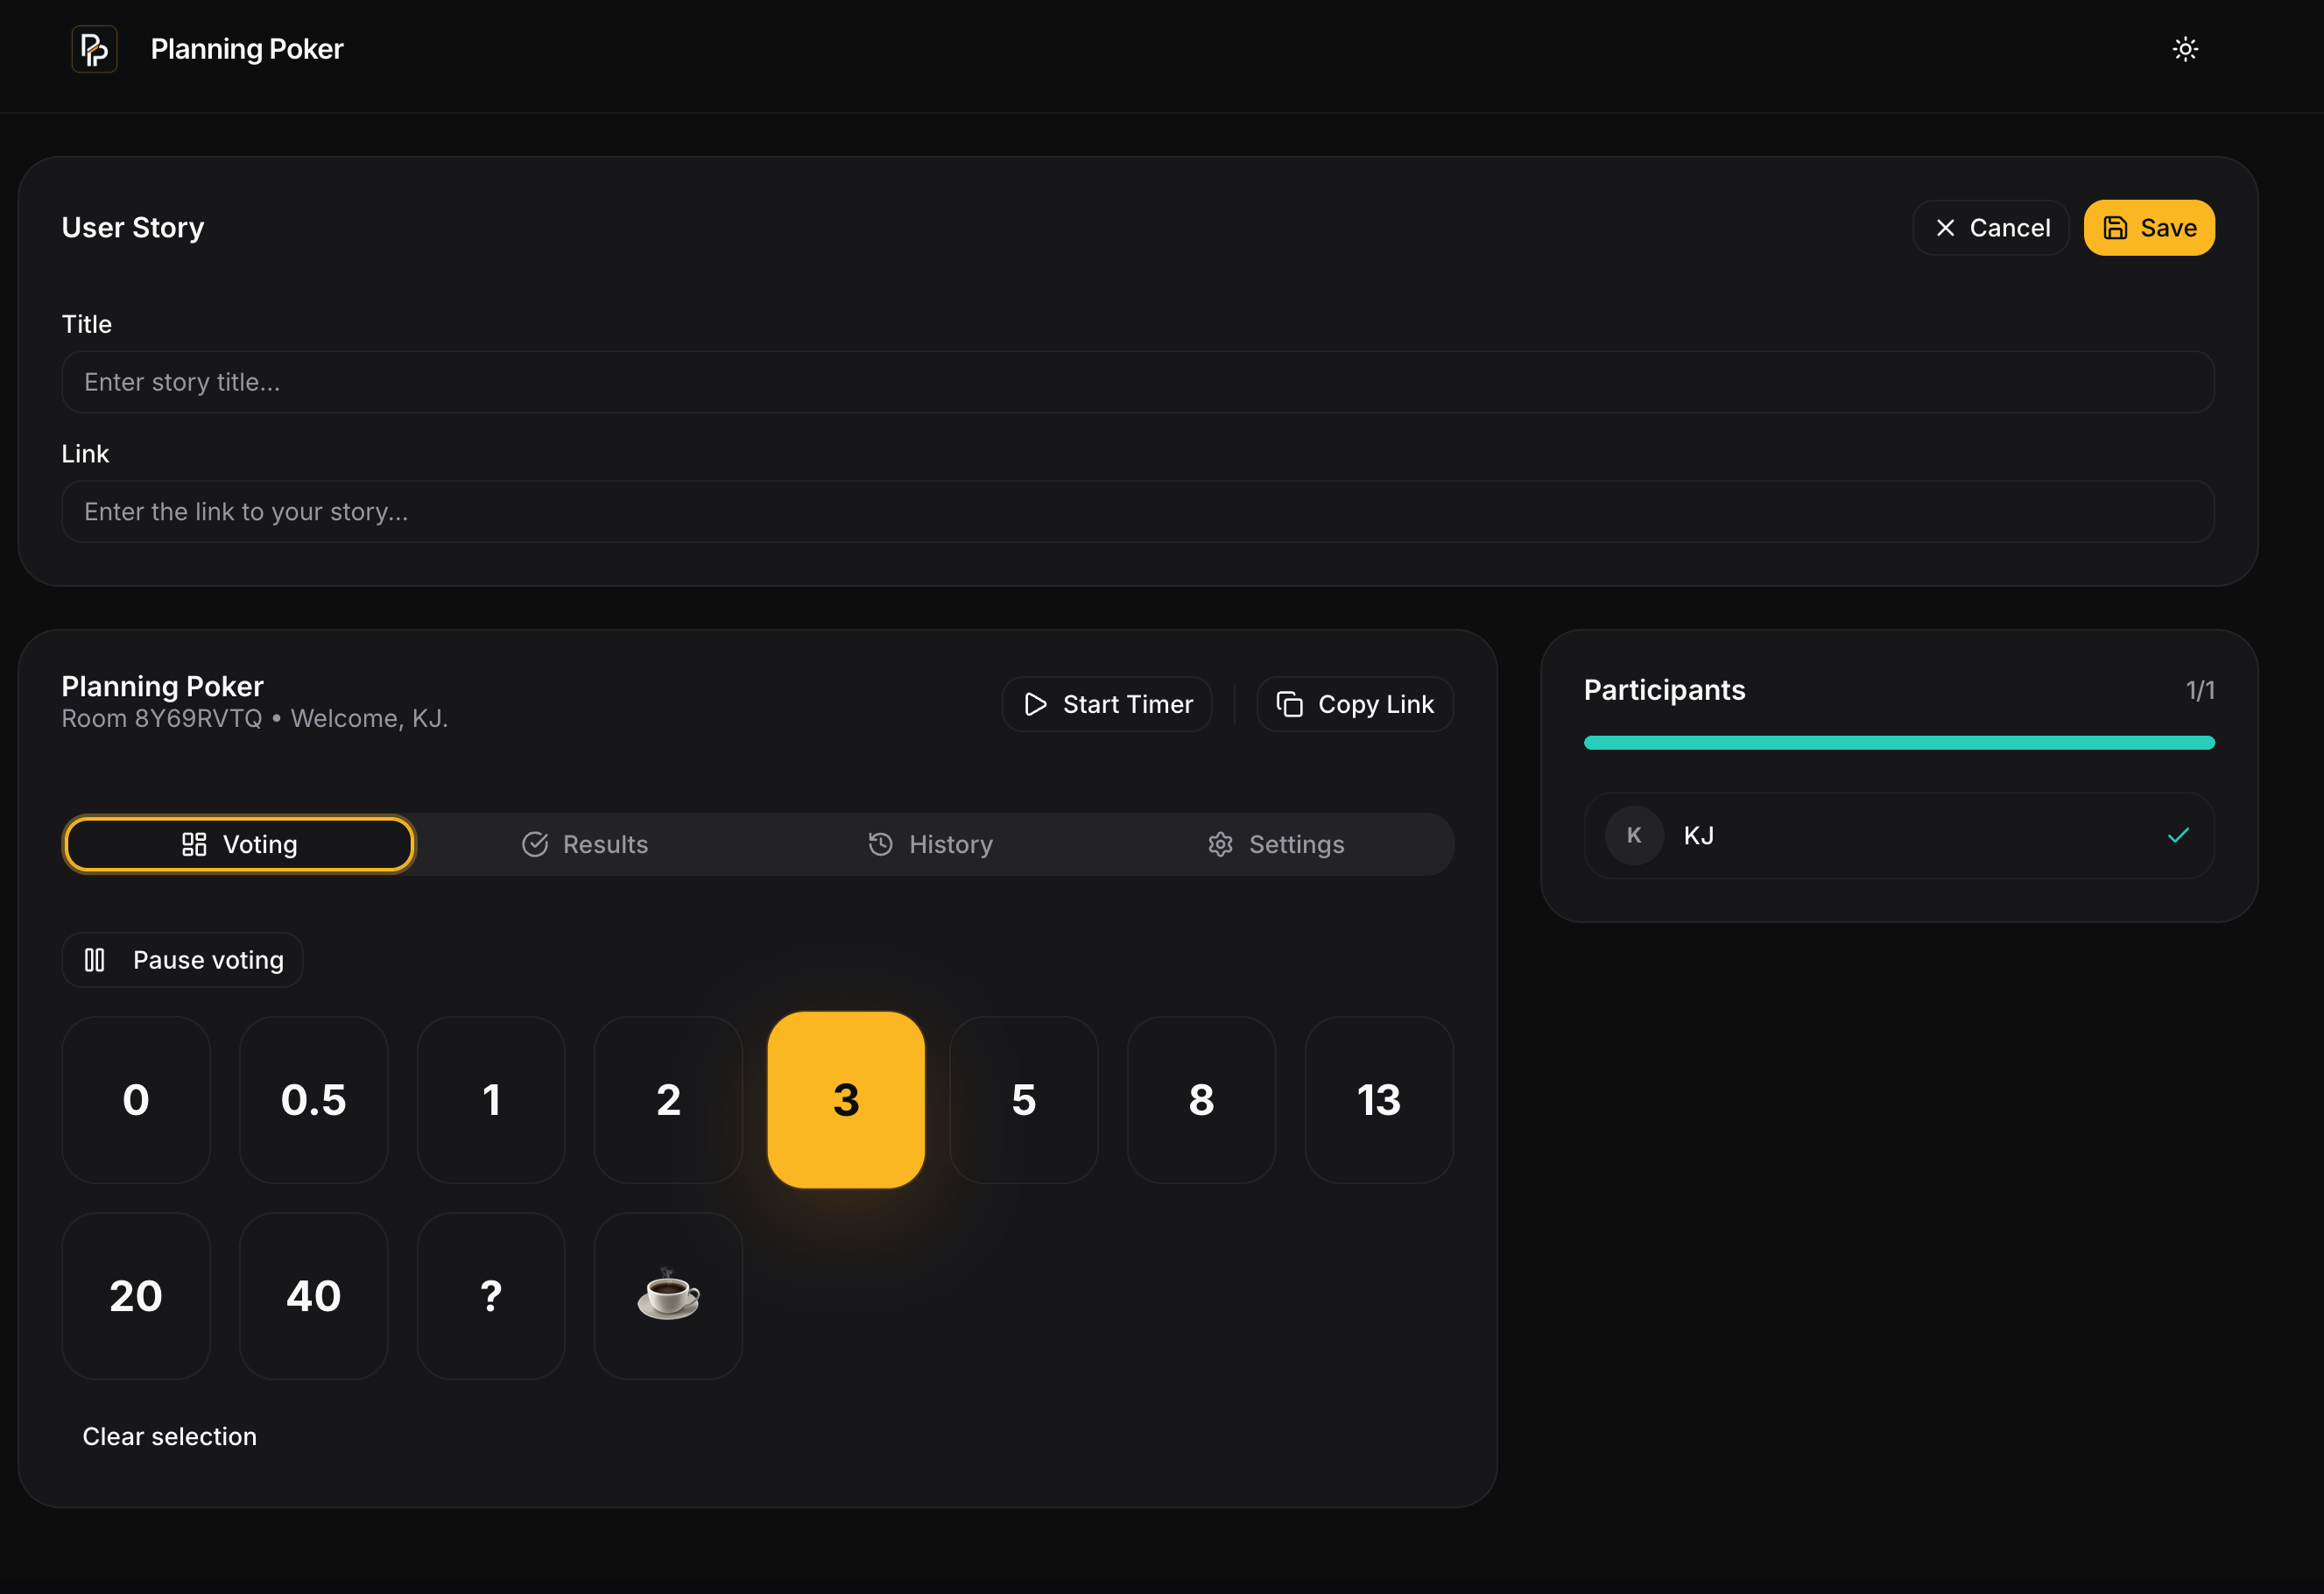This screenshot has height=1594, width=2324.
Task: Click the User Story heading
Action: pyautogui.click(x=133, y=228)
